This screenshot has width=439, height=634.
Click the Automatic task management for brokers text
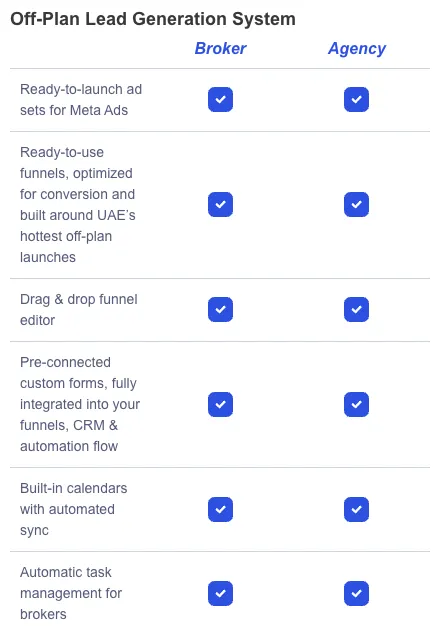[71, 594]
